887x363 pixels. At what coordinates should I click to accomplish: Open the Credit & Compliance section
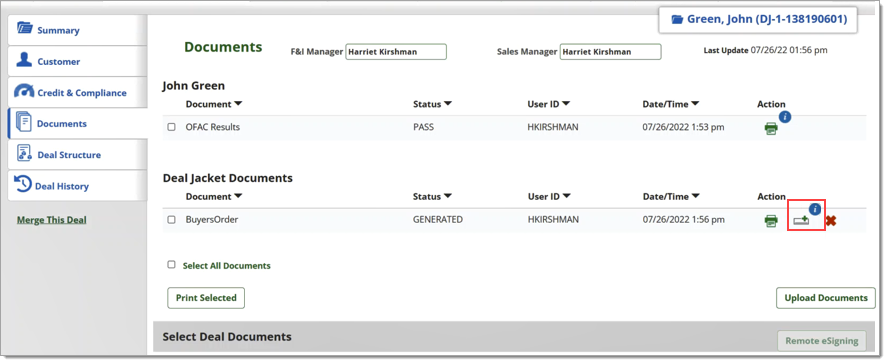[x=77, y=93]
